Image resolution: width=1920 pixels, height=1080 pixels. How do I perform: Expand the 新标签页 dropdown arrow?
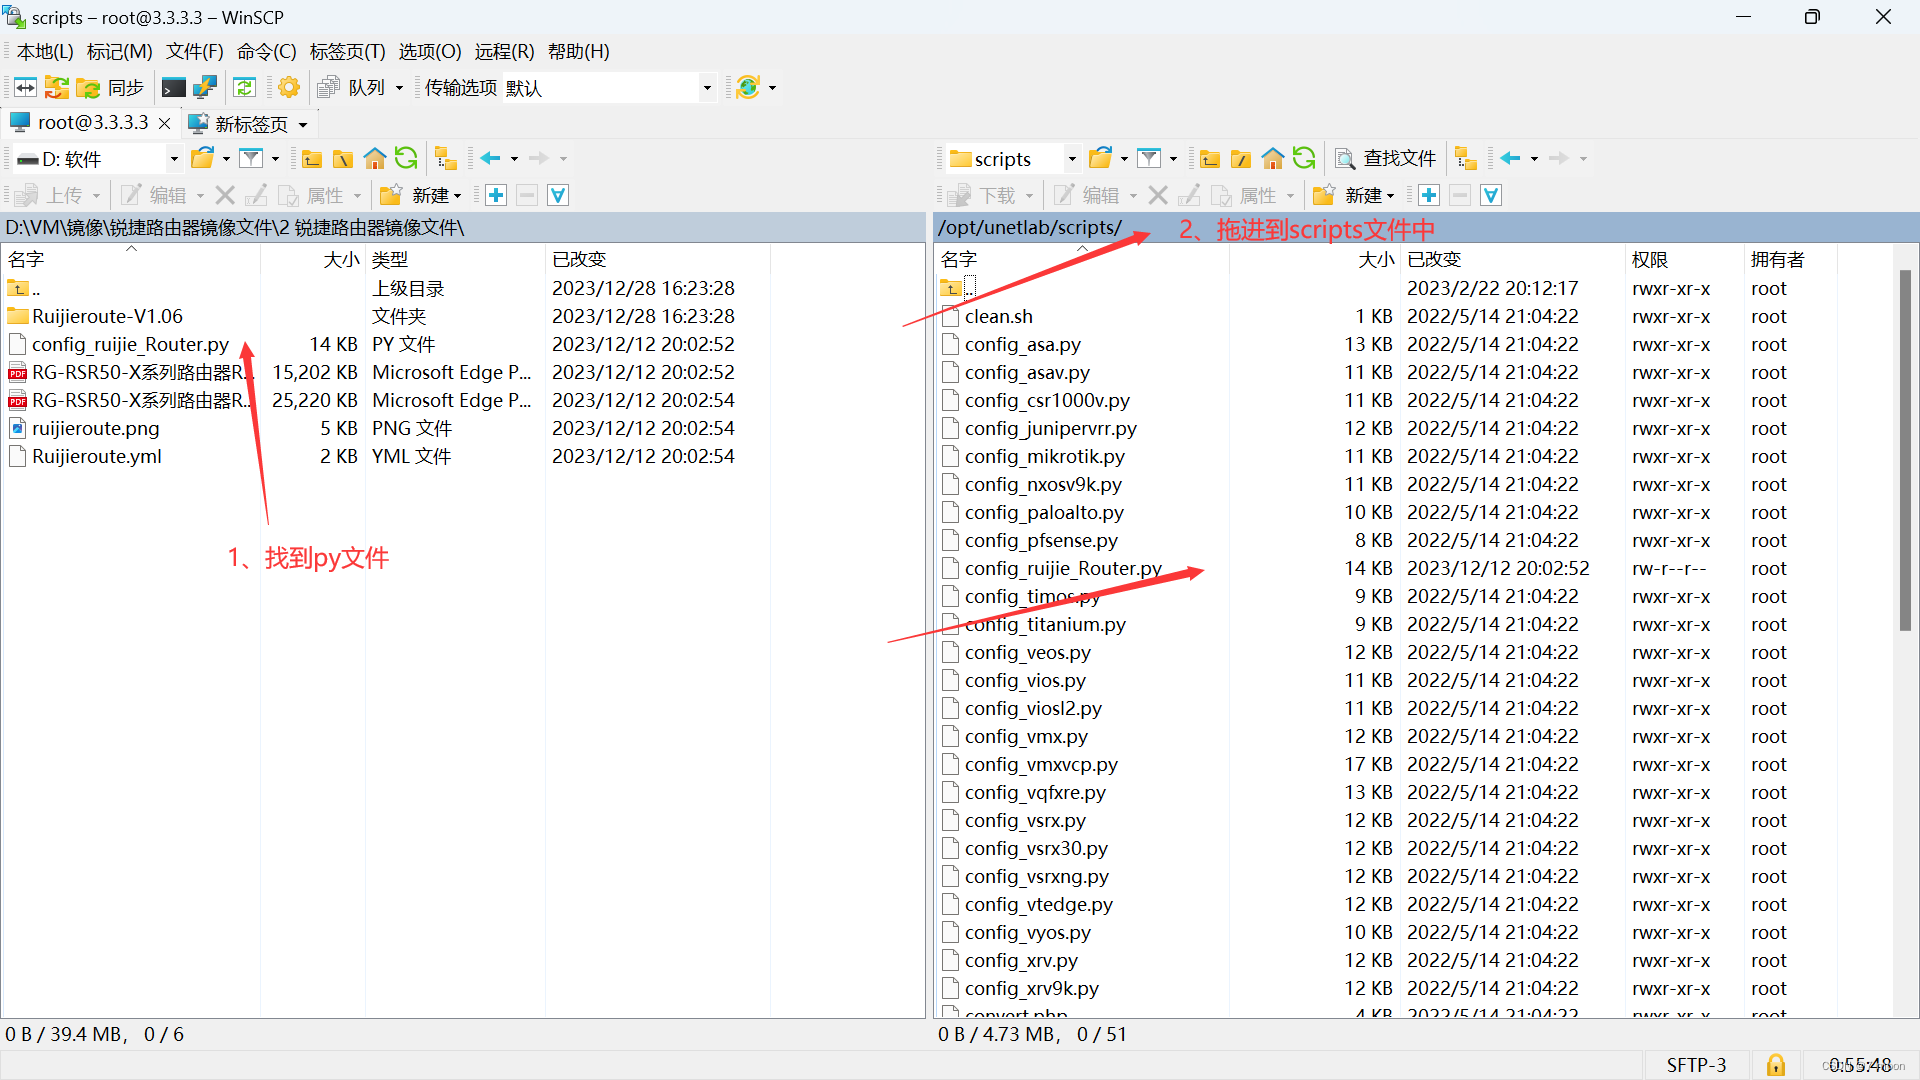[x=303, y=125]
